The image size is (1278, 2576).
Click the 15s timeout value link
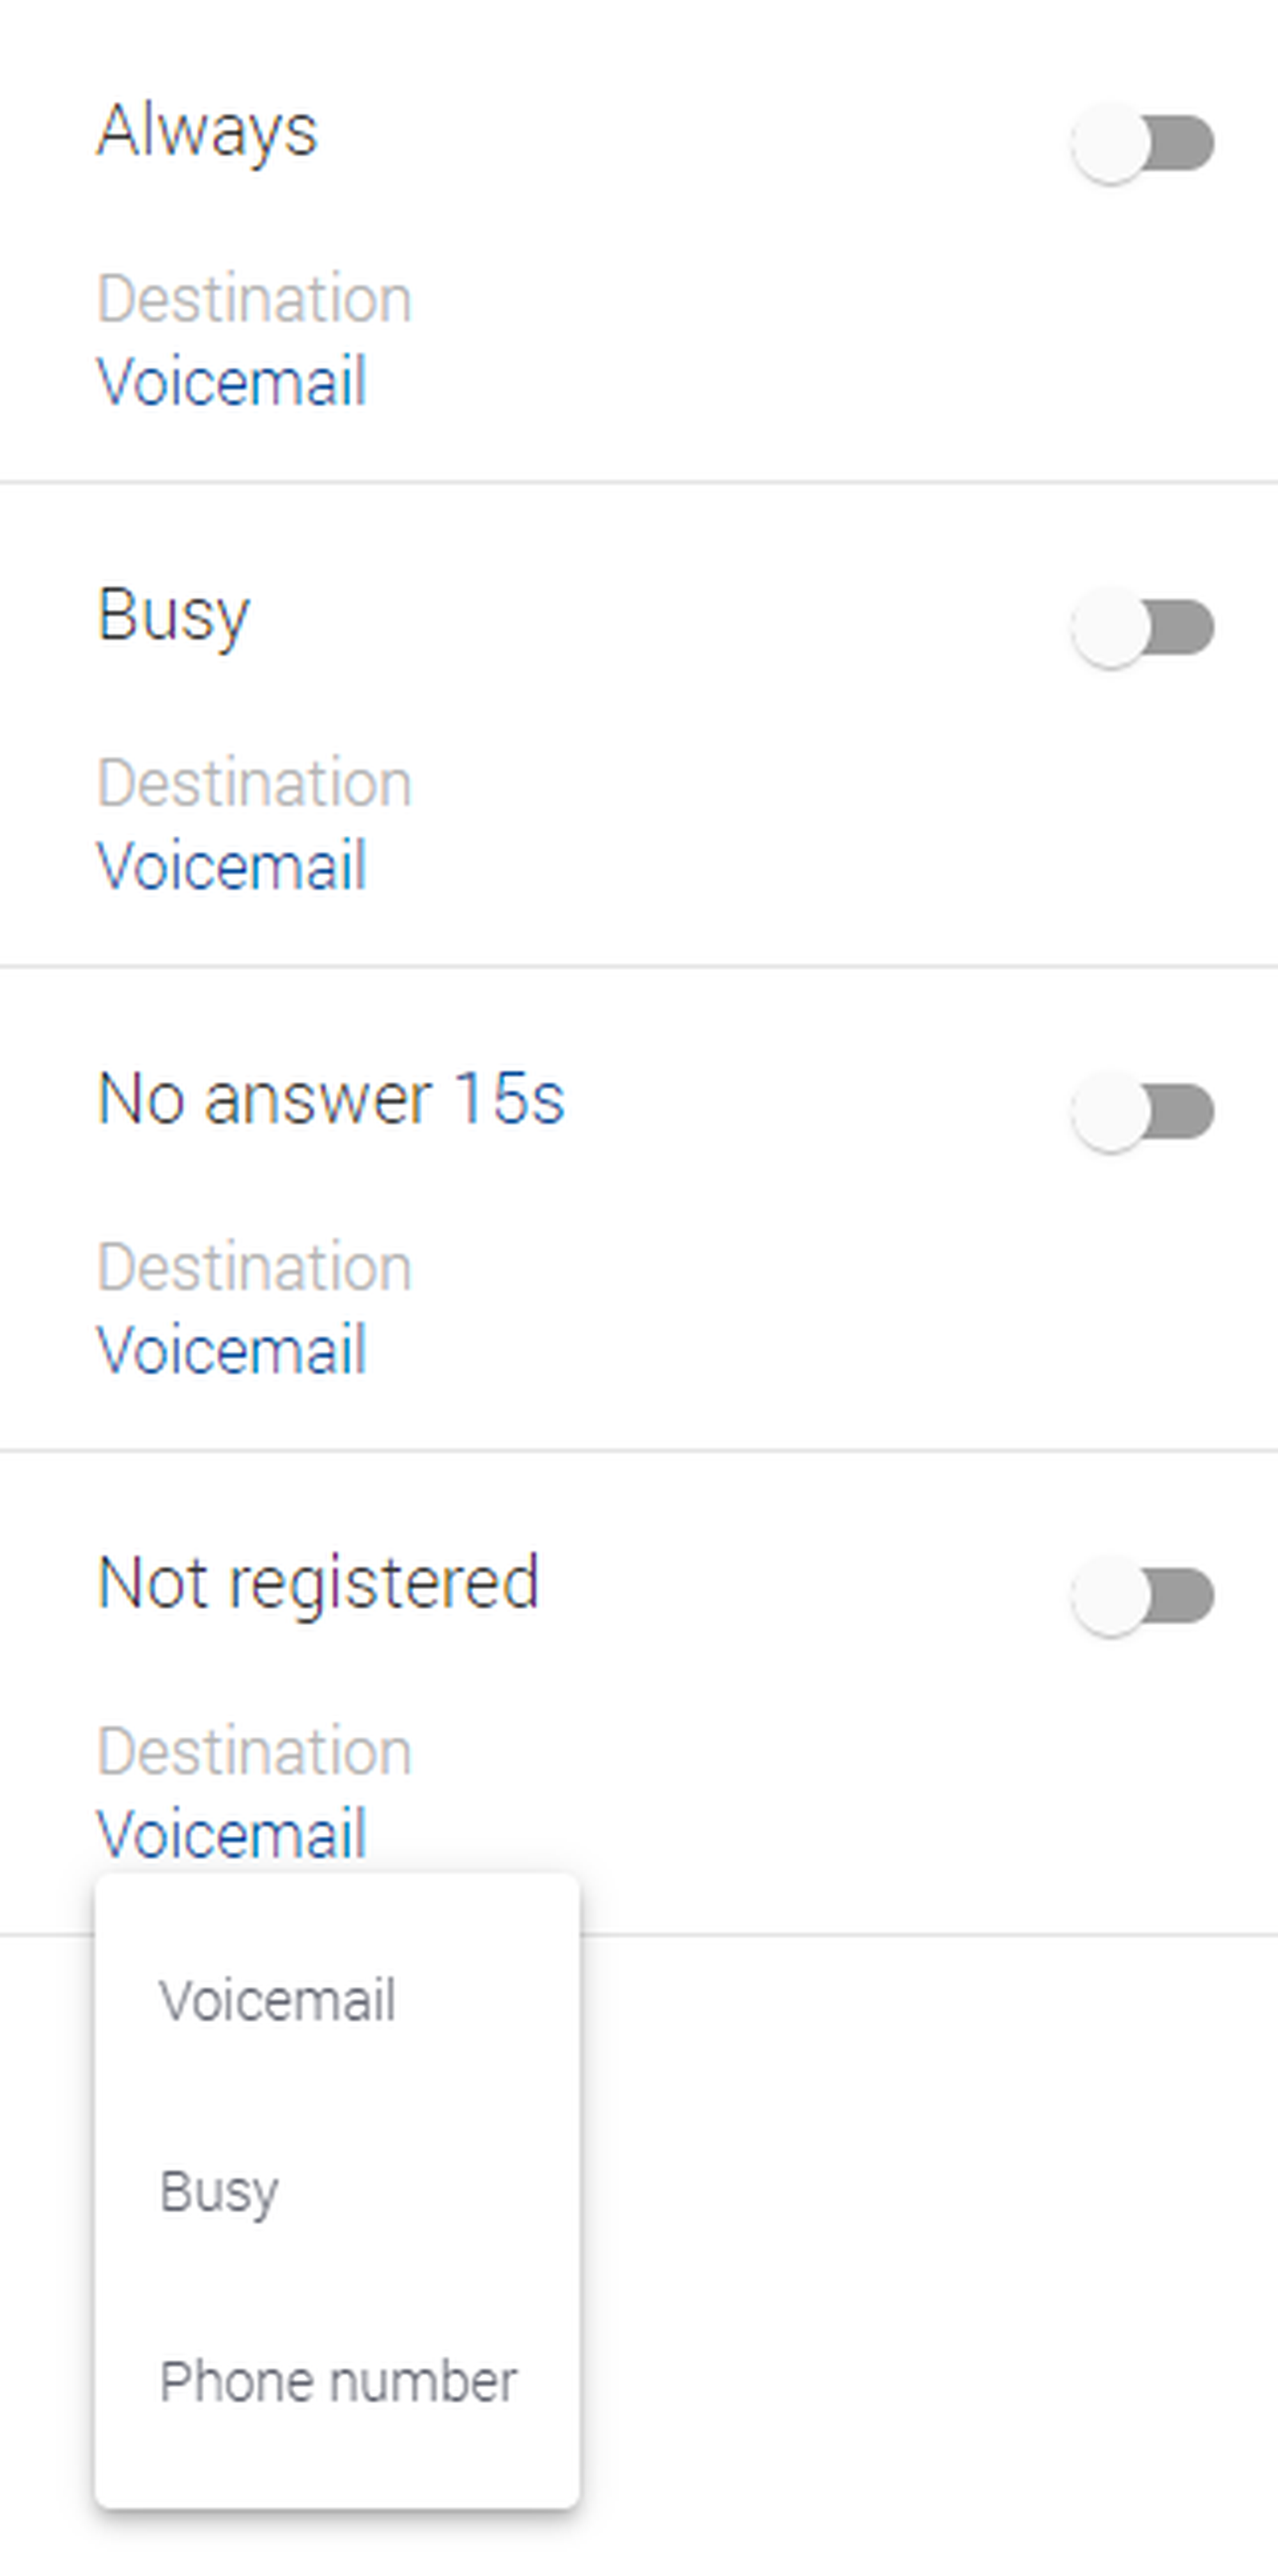pyautogui.click(x=509, y=1099)
